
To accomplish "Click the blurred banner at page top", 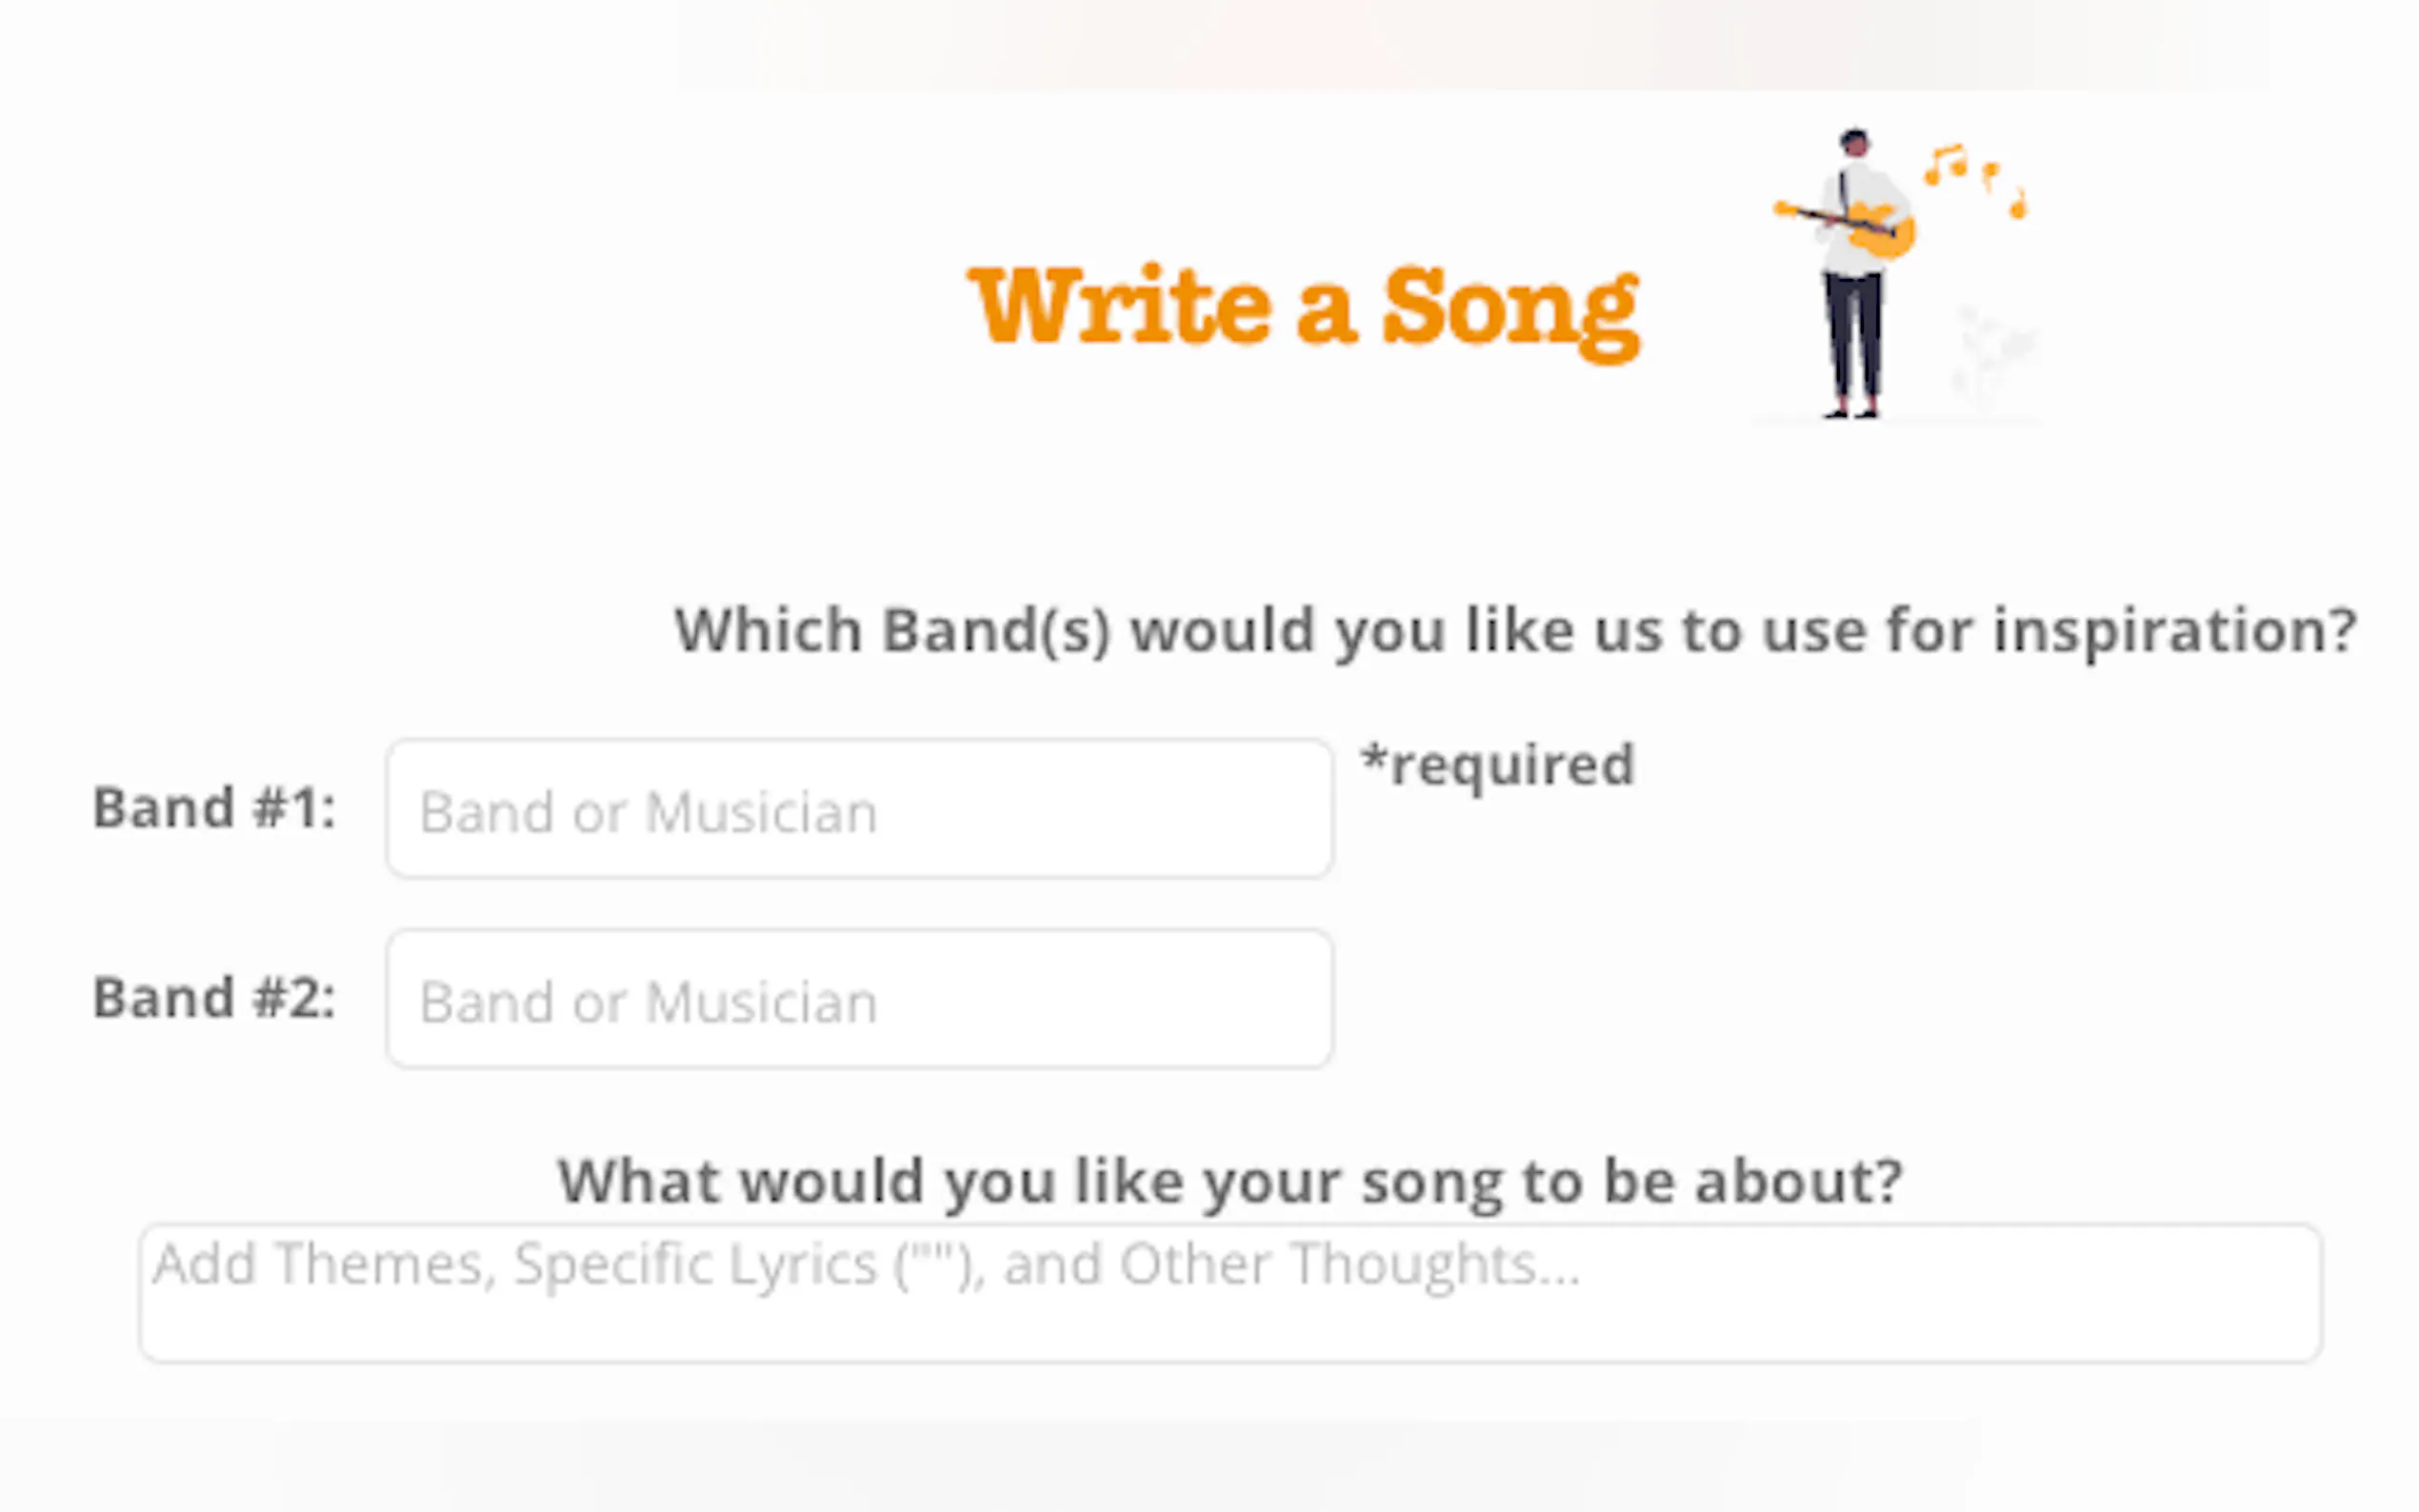I will [1470, 45].
